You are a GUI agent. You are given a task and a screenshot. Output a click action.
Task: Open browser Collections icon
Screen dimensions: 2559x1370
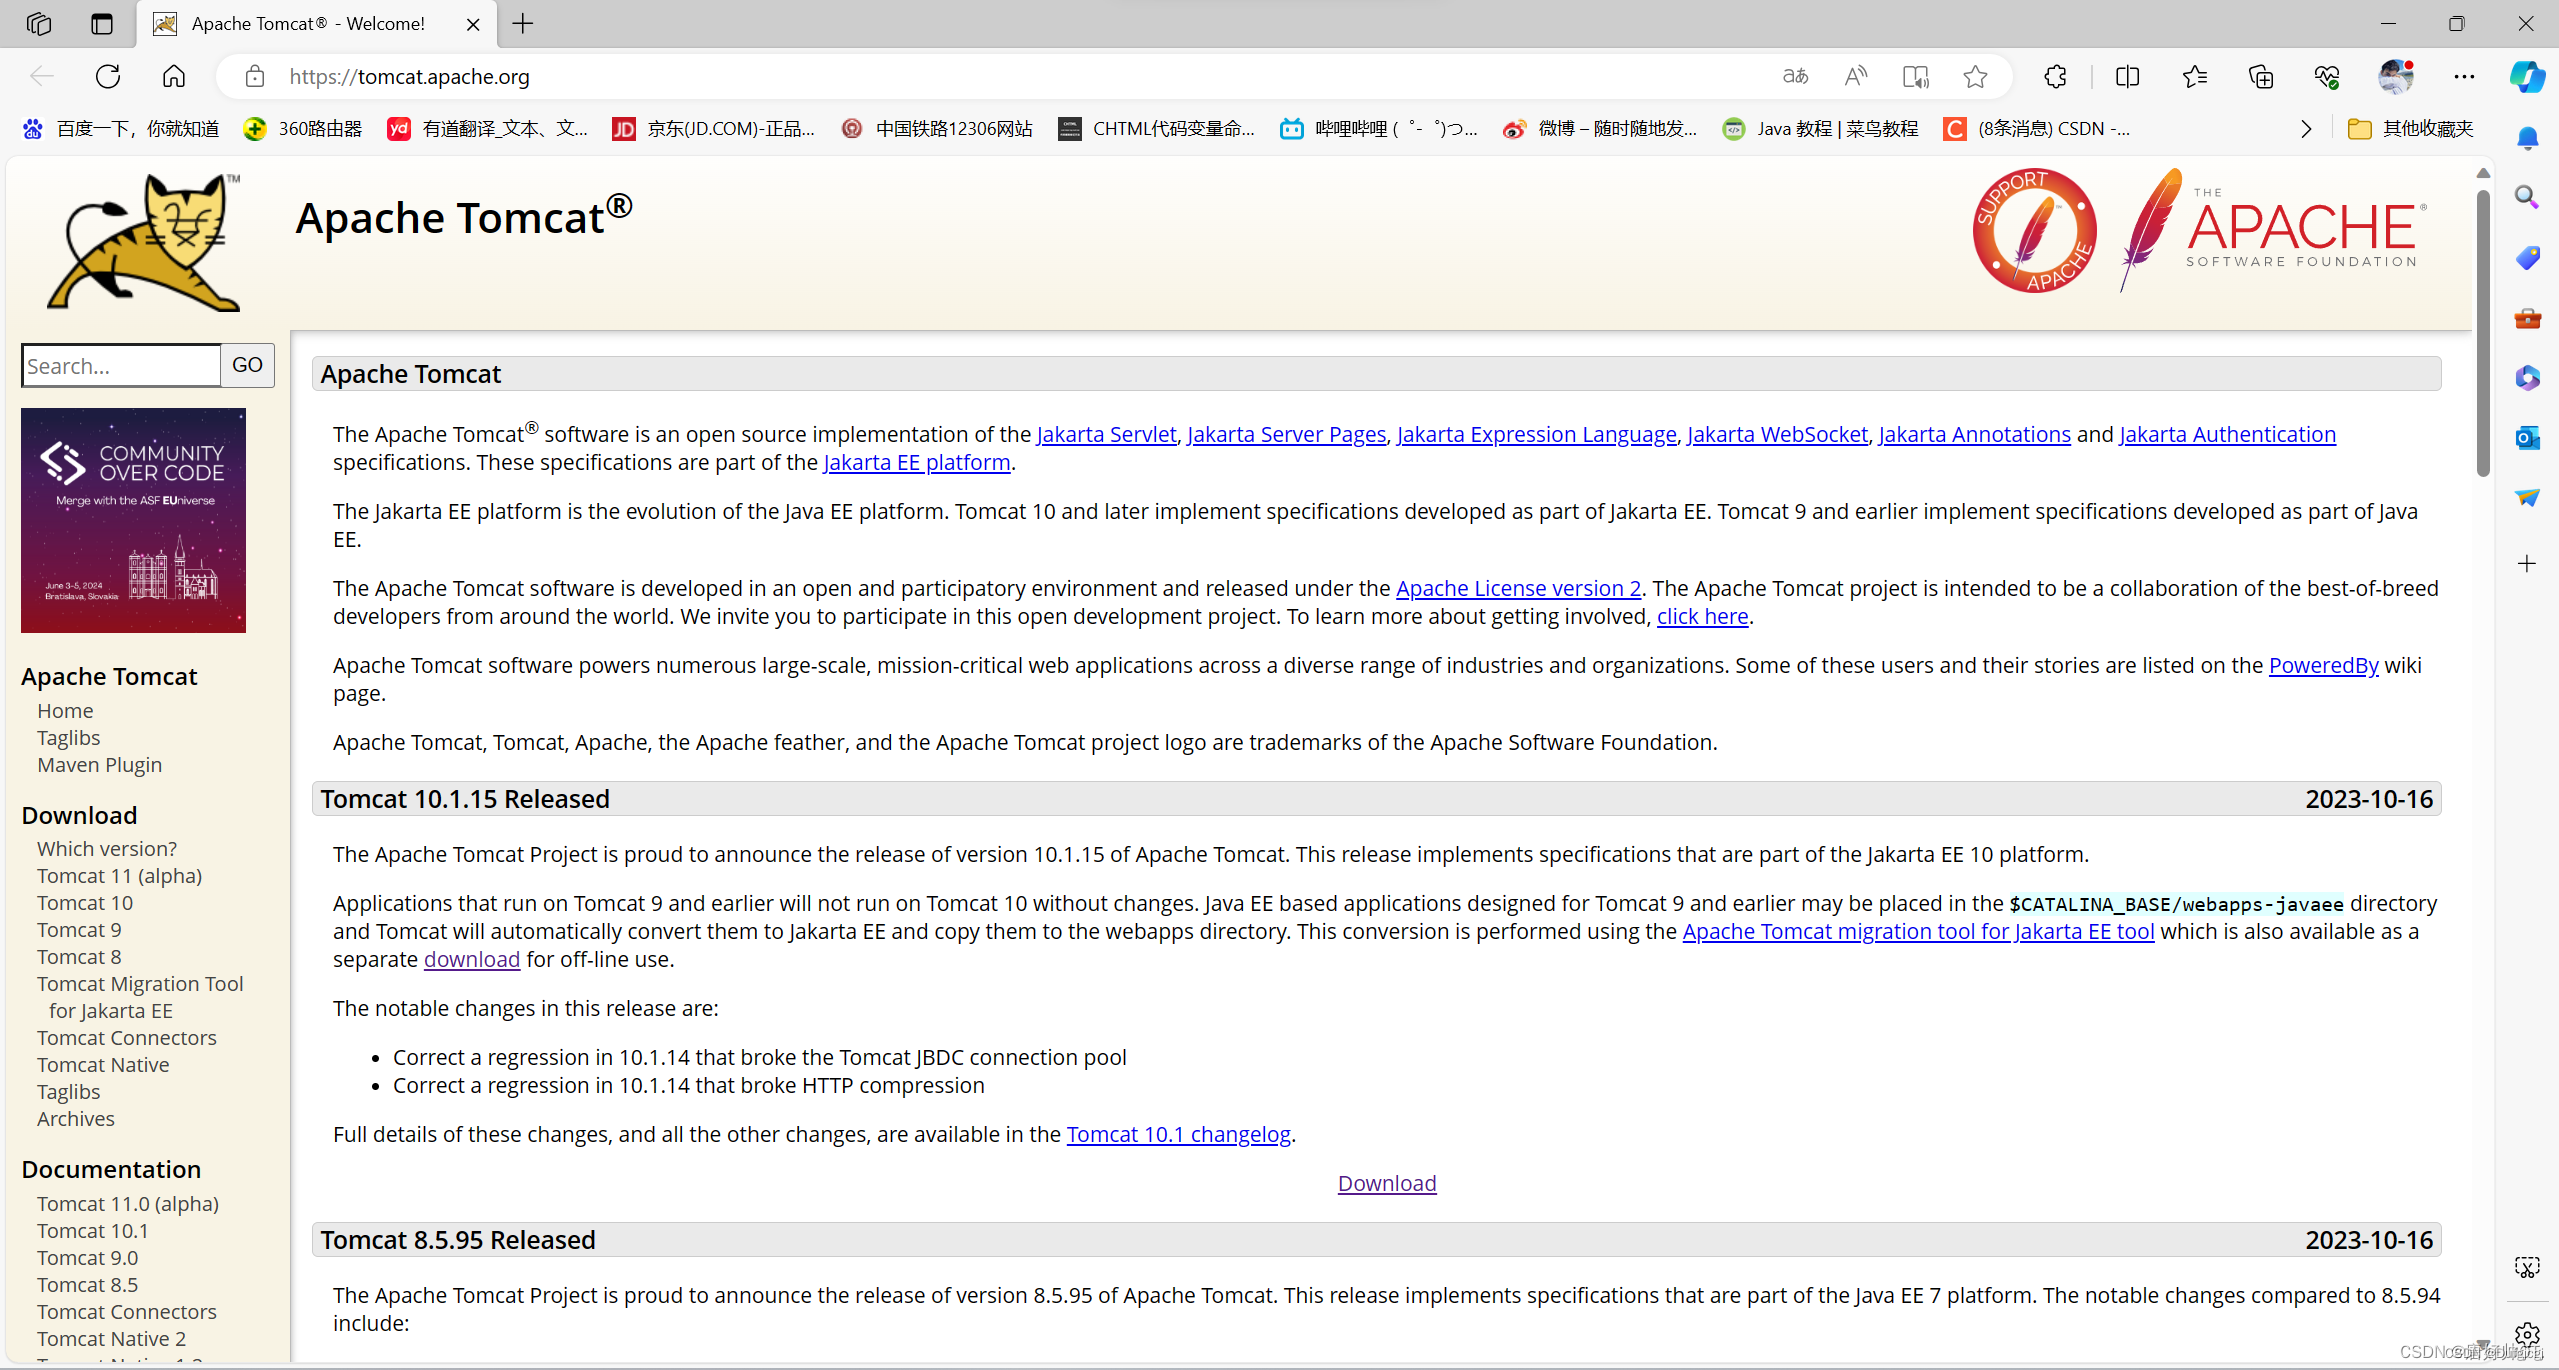[2260, 76]
